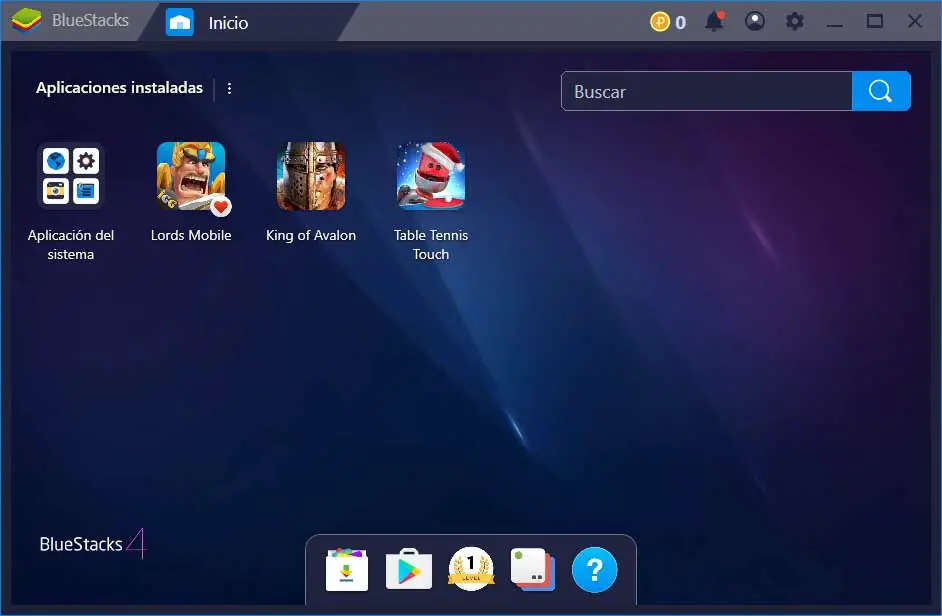Close the BlueStacks window
Image resolution: width=942 pixels, height=616 pixels.
click(914, 22)
